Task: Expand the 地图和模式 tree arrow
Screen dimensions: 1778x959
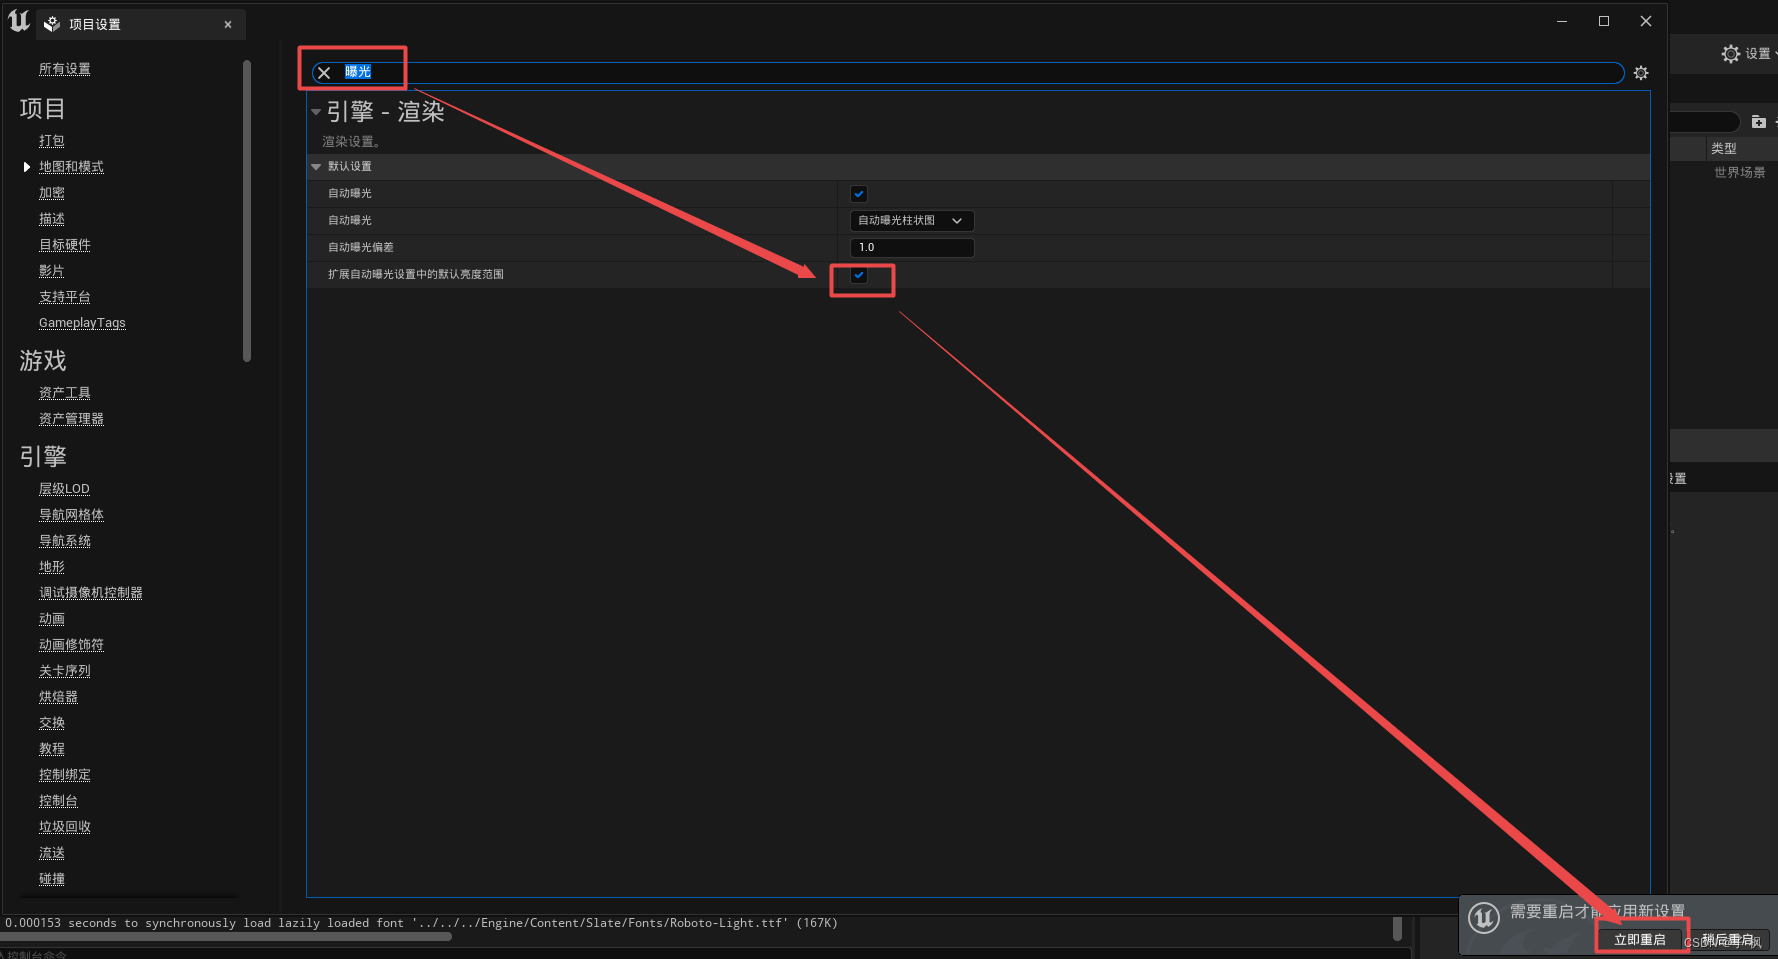Action: pos(26,167)
